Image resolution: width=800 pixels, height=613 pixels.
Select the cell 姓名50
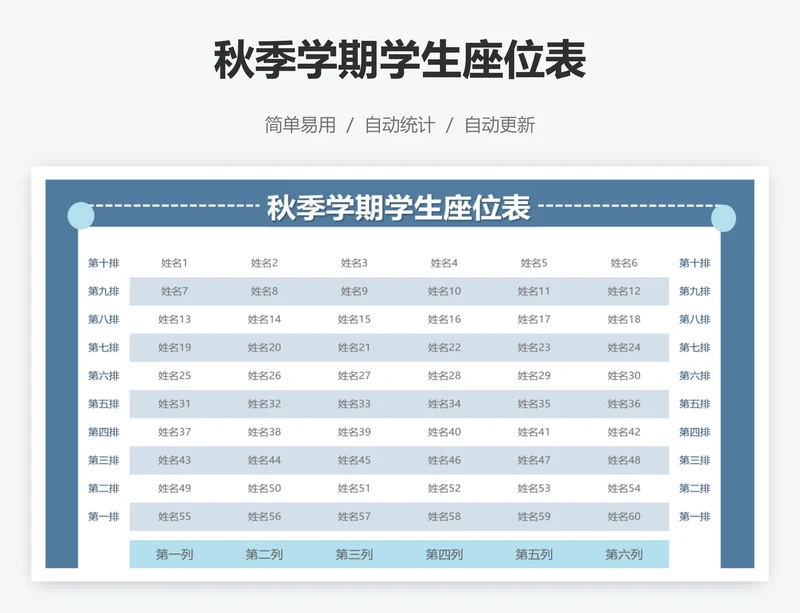pyautogui.click(x=264, y=488)
